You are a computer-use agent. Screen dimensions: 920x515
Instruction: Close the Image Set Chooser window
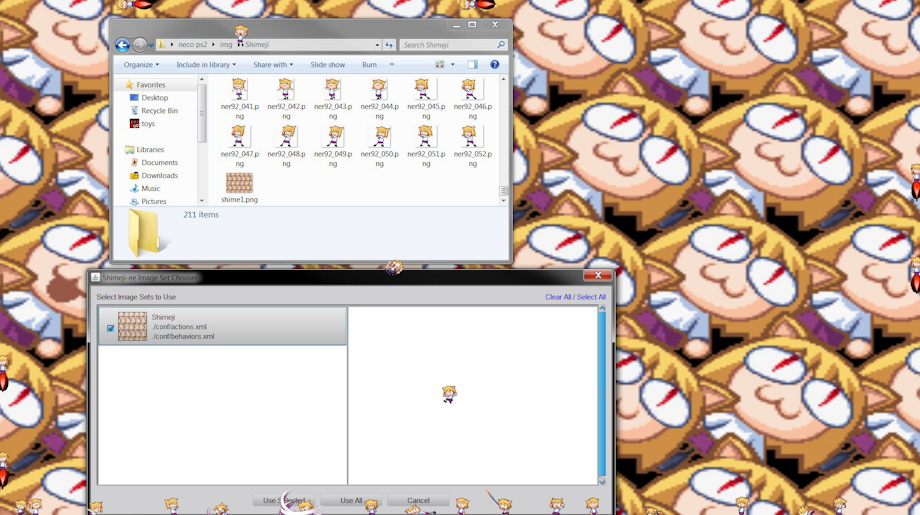[598, 275]
